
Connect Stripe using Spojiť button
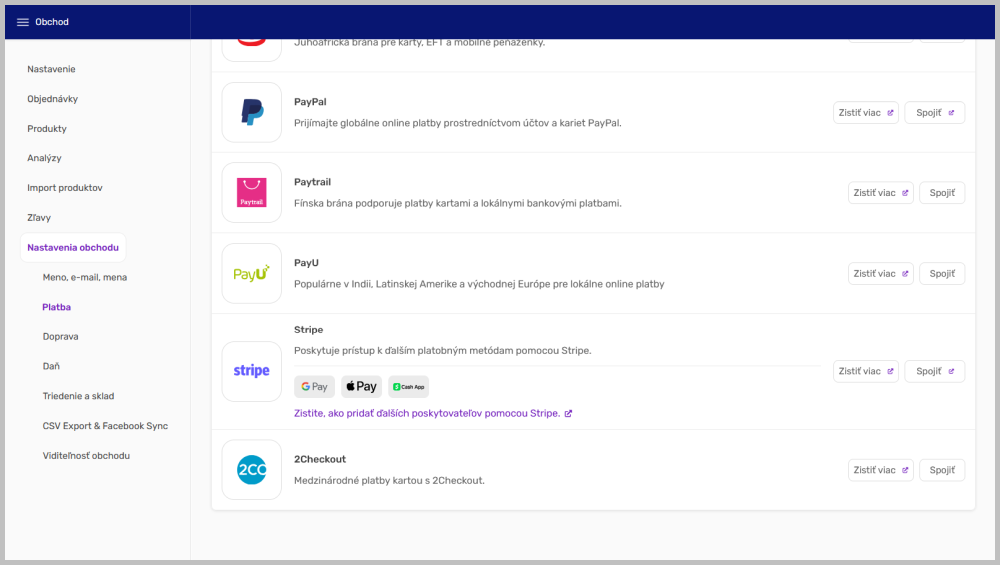pyautogui.click(x=934, y=371)
